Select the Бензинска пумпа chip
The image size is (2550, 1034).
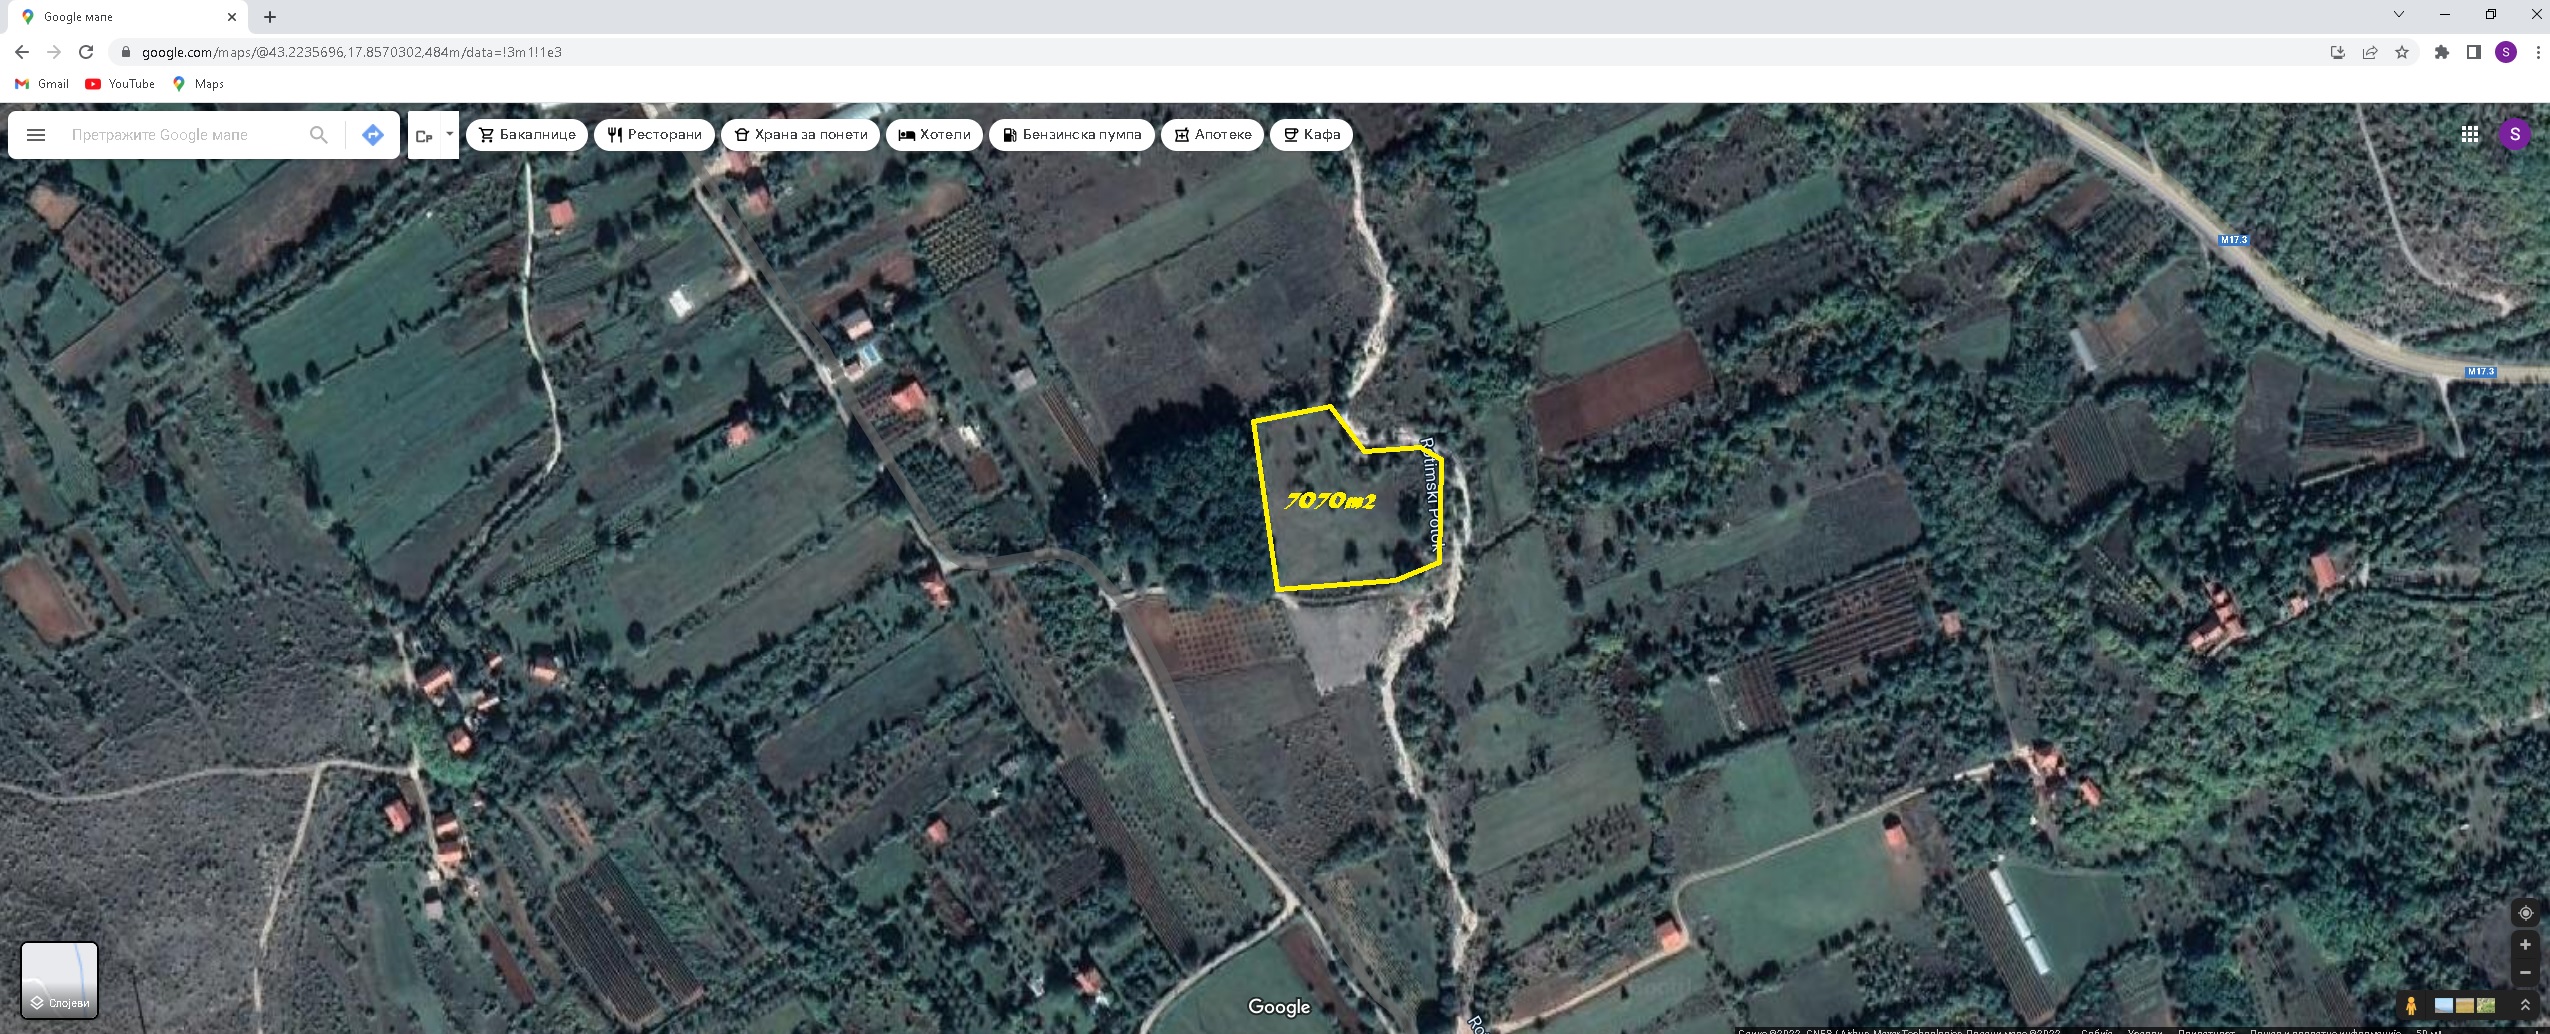[1071, 135]
